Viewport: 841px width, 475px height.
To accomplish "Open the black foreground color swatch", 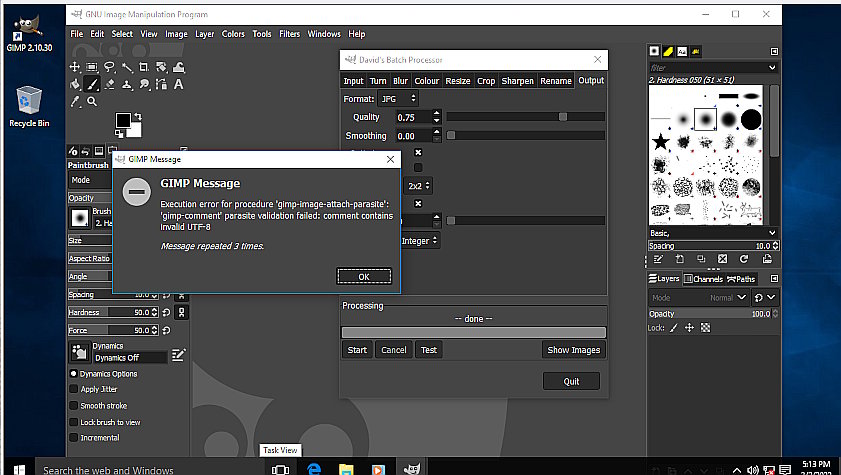I will pos(123,120).
